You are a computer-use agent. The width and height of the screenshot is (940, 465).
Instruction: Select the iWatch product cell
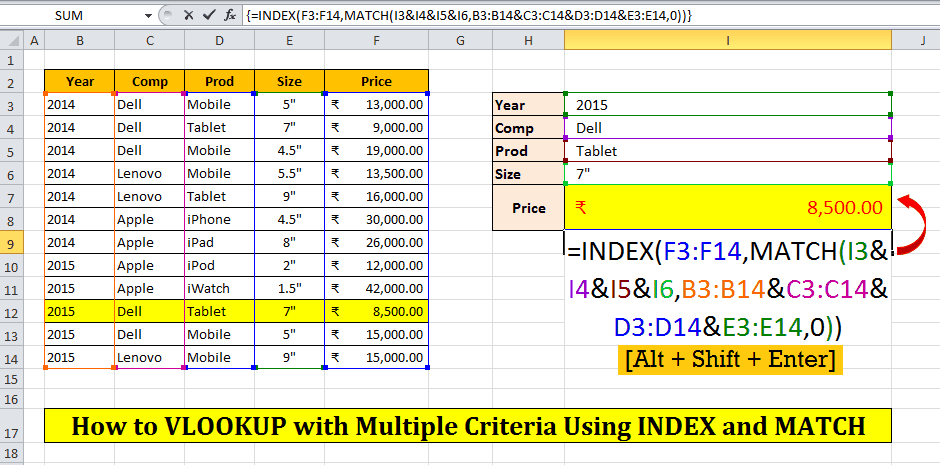tap(219, 288)
